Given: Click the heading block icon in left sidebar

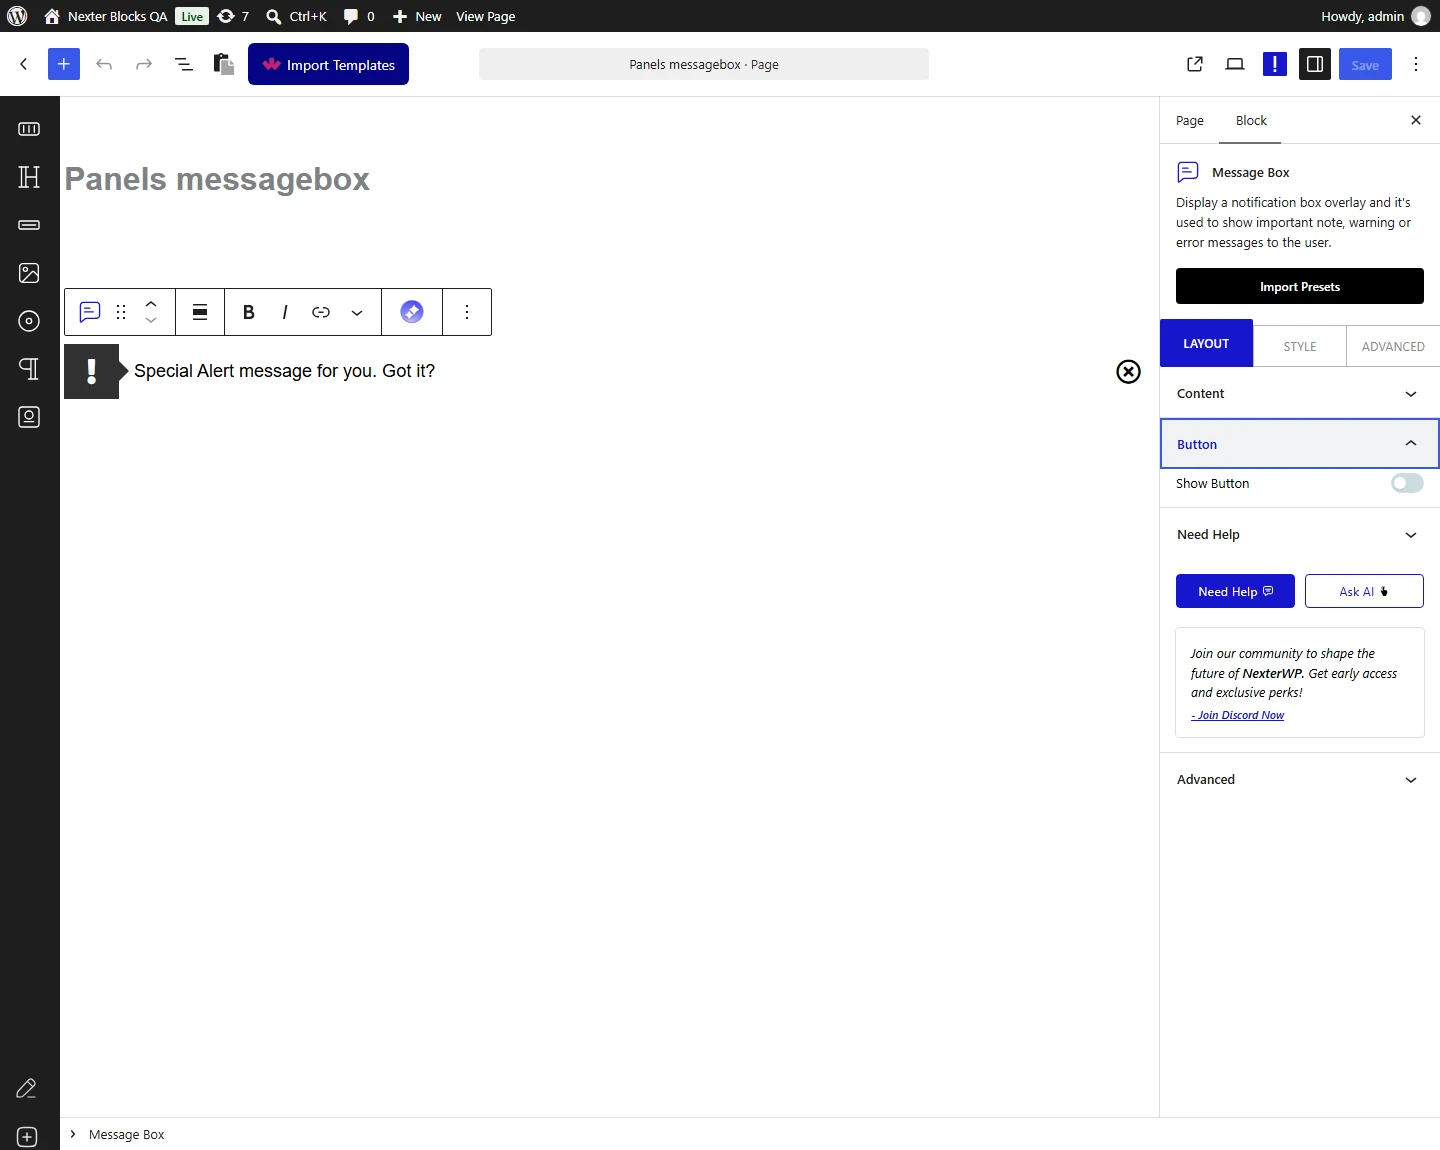Looking at the screenshot, I should tap(29, 177).
